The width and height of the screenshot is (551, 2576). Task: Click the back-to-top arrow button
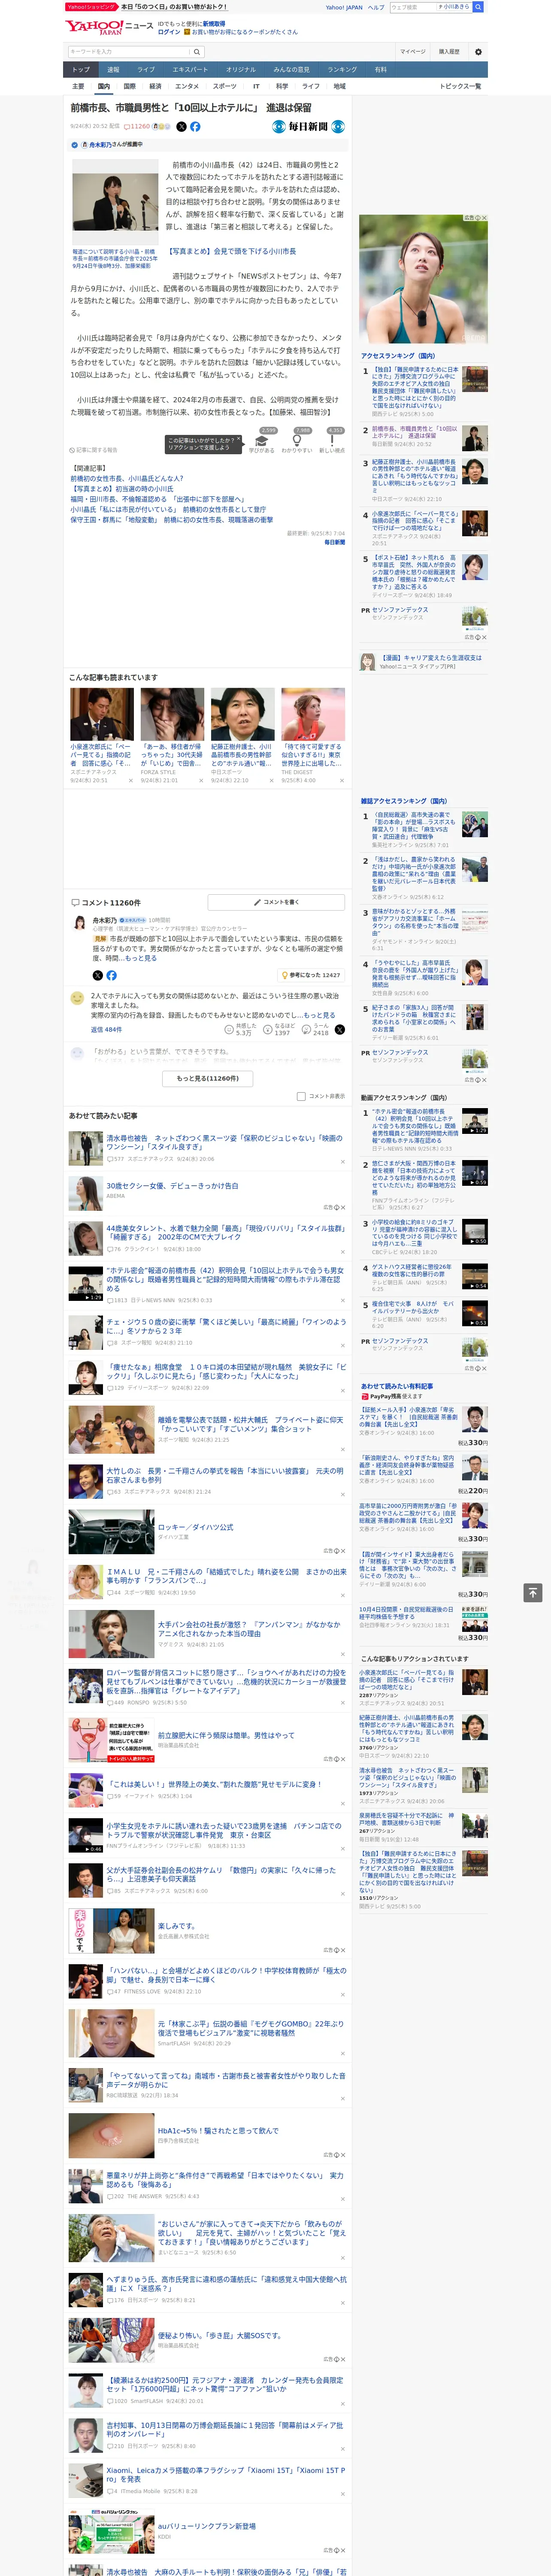coord(533,1592)
